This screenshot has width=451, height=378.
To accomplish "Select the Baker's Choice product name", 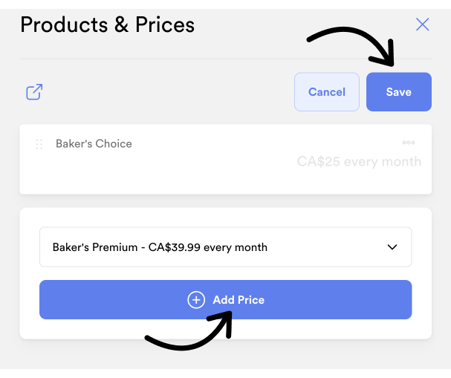I will tap(94, 144).
